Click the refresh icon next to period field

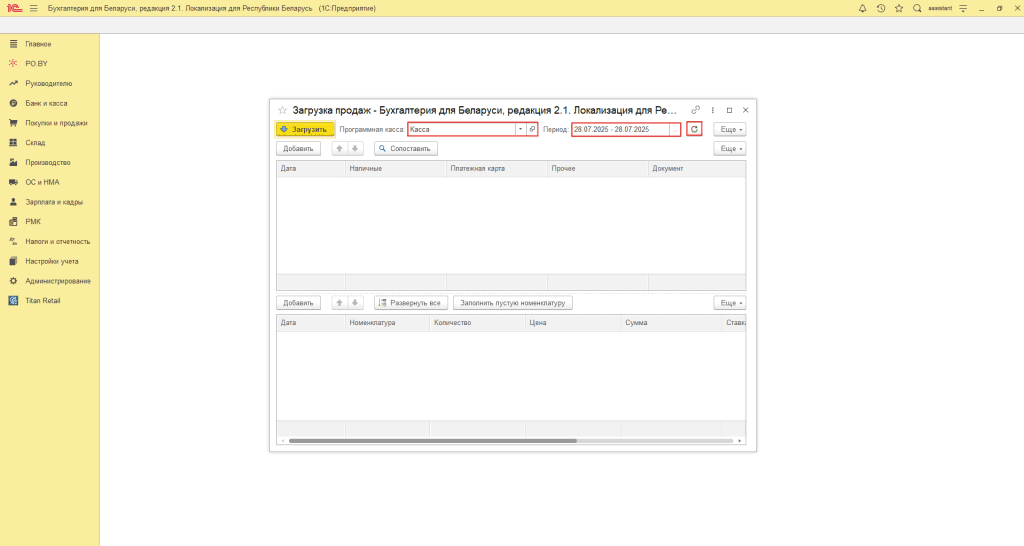click(x=694, y=129)
